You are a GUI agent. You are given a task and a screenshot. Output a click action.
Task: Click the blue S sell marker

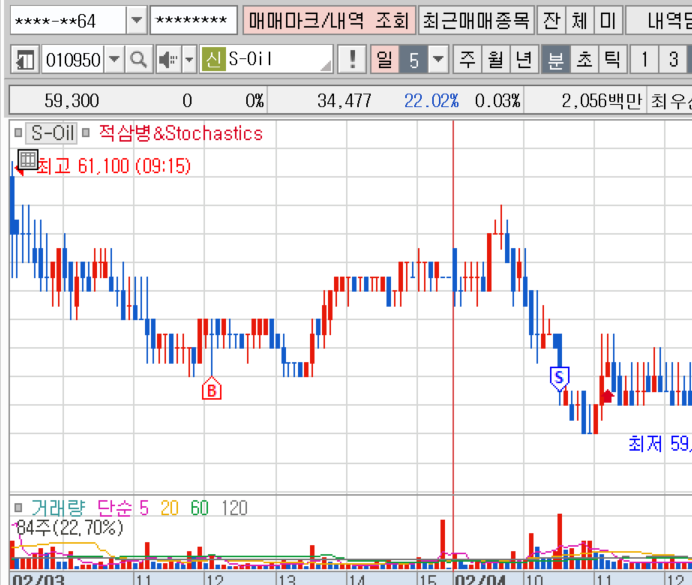559,377
